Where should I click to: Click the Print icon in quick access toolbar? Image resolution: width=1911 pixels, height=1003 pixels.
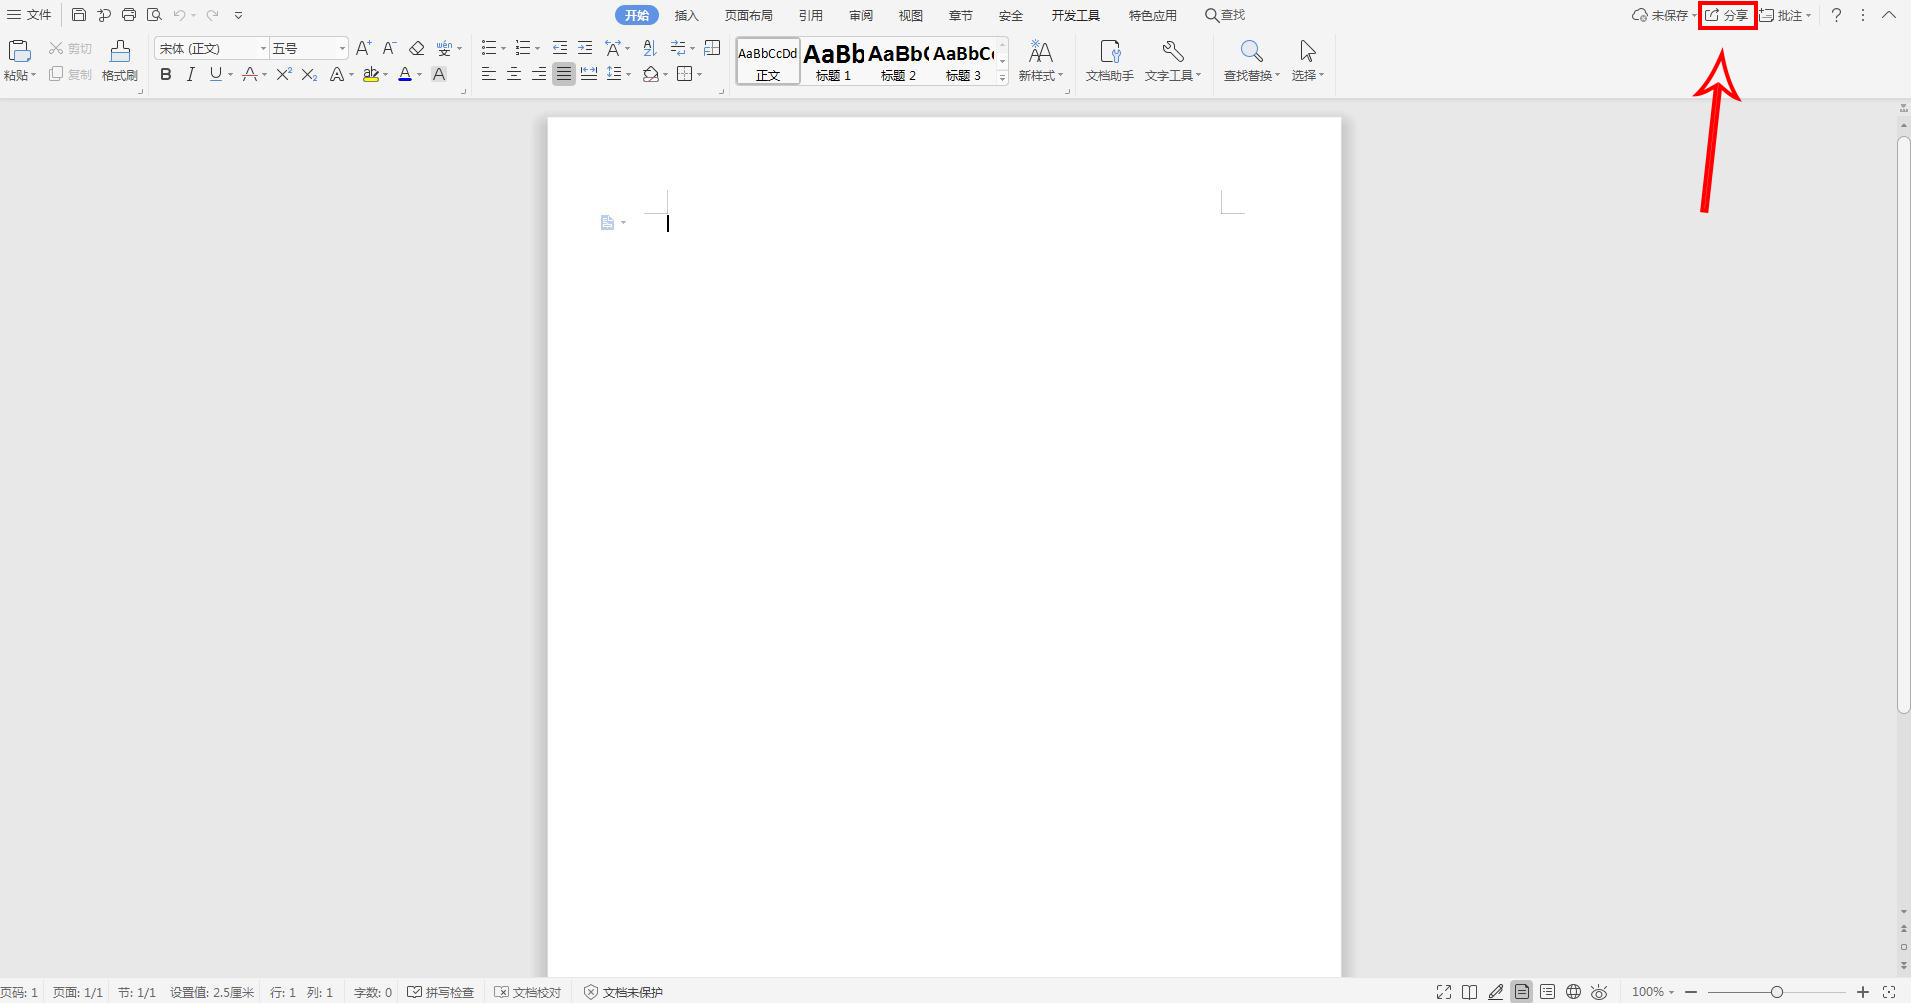pos(129,15)
